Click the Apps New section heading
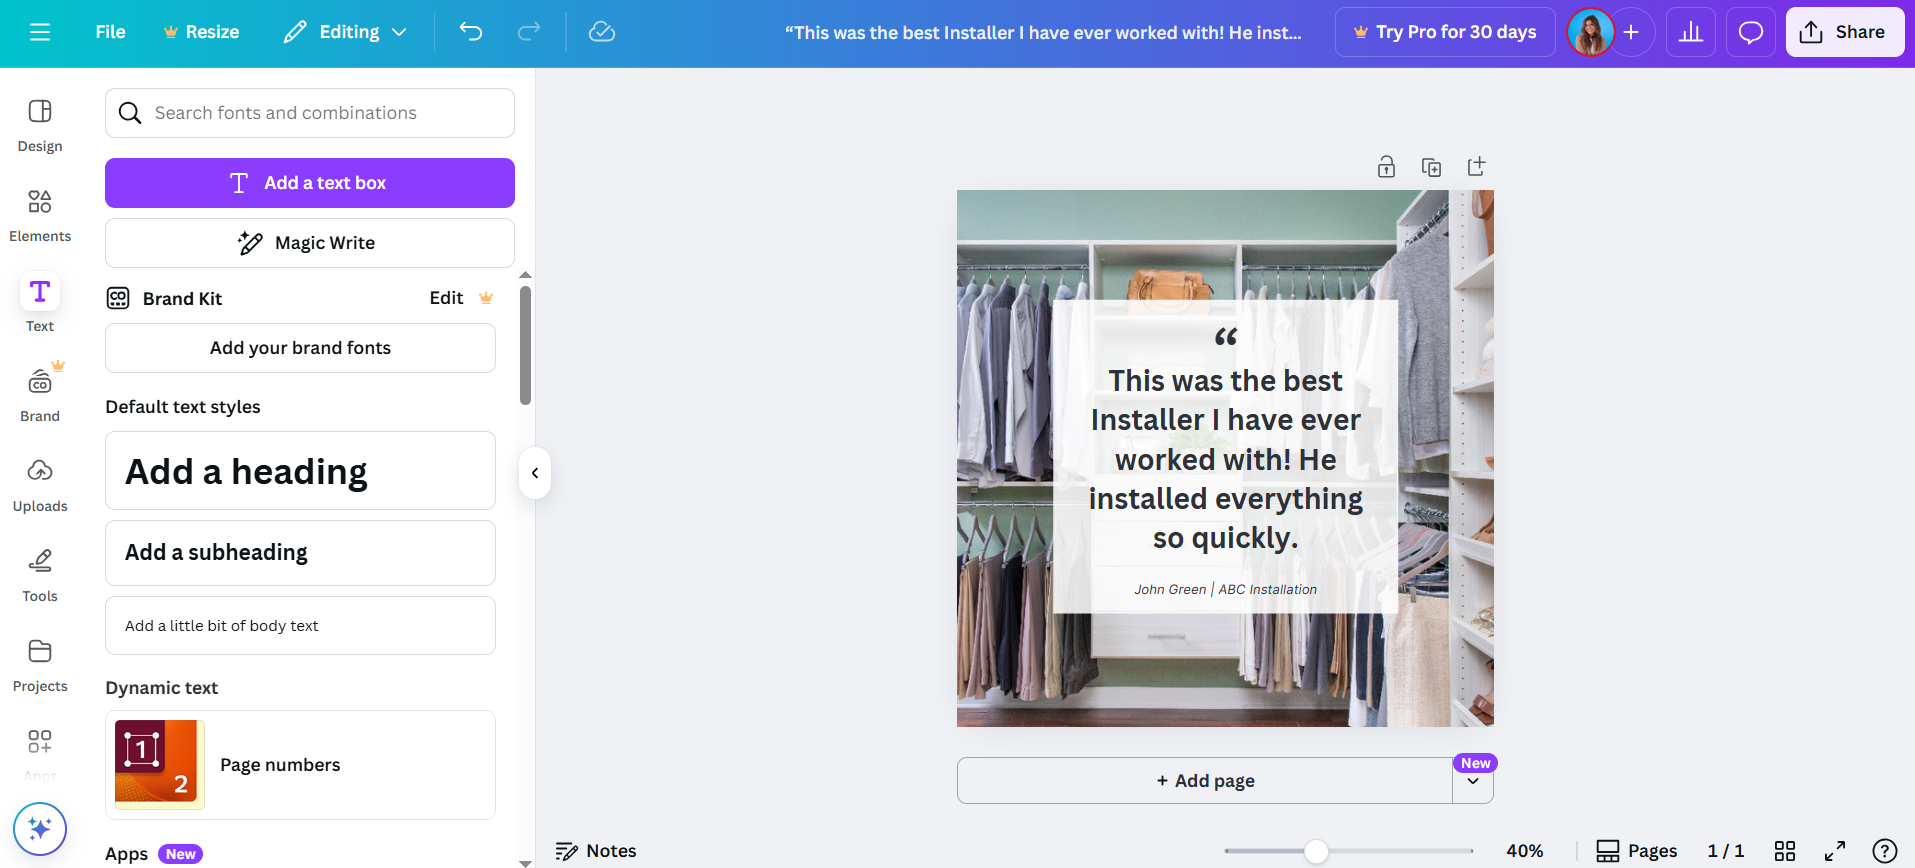This screenshot has height=868, width=1915. coord(154,854)
